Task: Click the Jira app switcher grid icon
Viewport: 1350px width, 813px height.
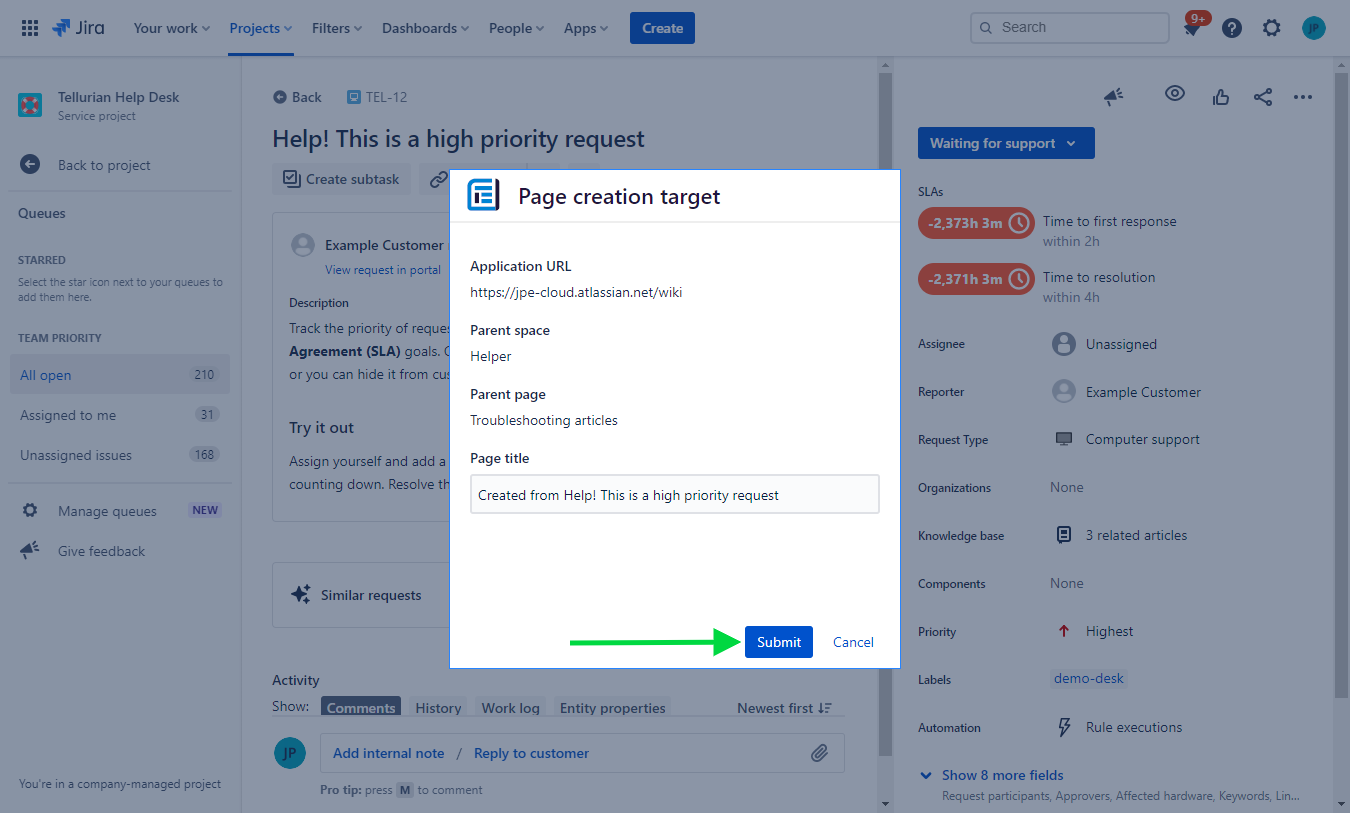Action: point(30,28)
